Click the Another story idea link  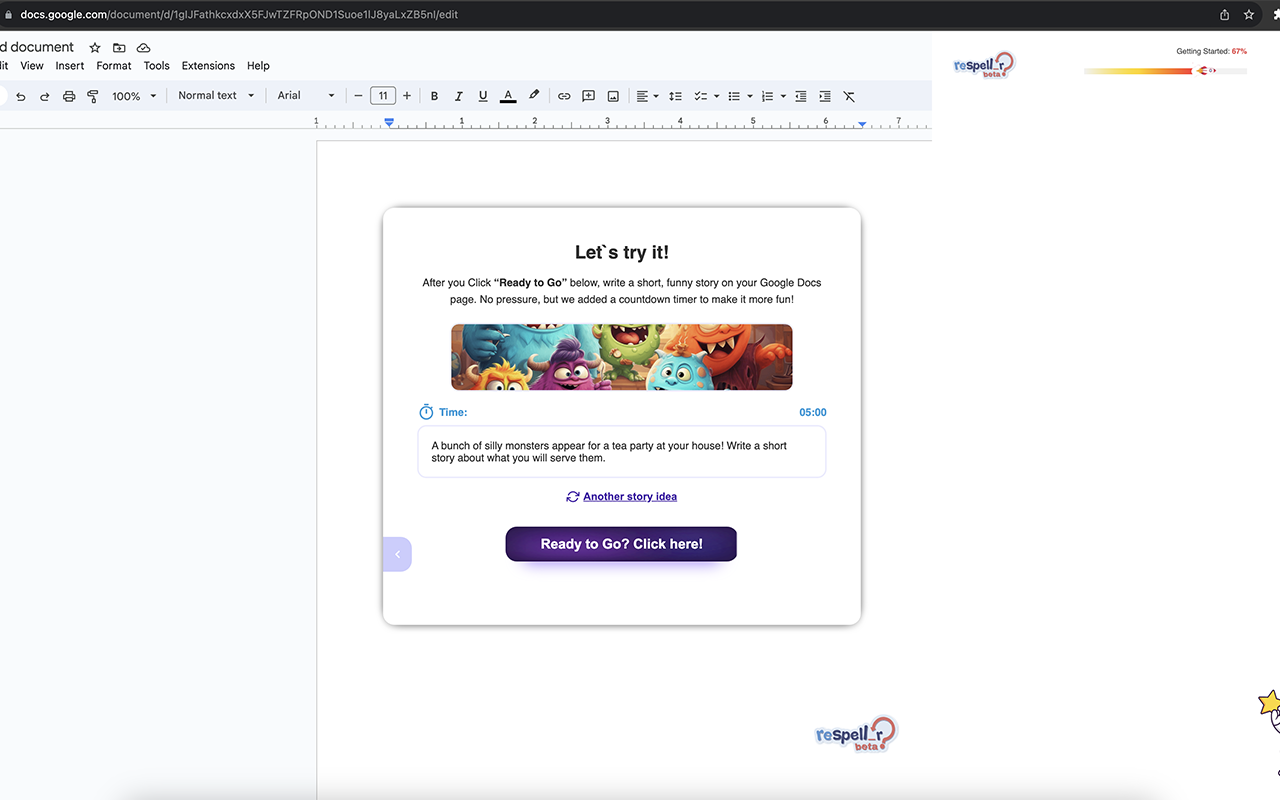[x=630, y=496]
